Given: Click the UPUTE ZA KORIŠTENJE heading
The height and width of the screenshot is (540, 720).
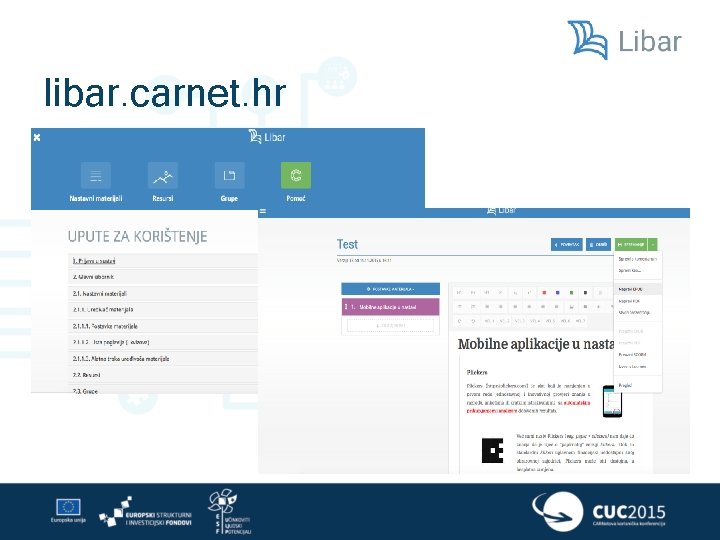Looking at the screenshot, I should pos(137,236).
